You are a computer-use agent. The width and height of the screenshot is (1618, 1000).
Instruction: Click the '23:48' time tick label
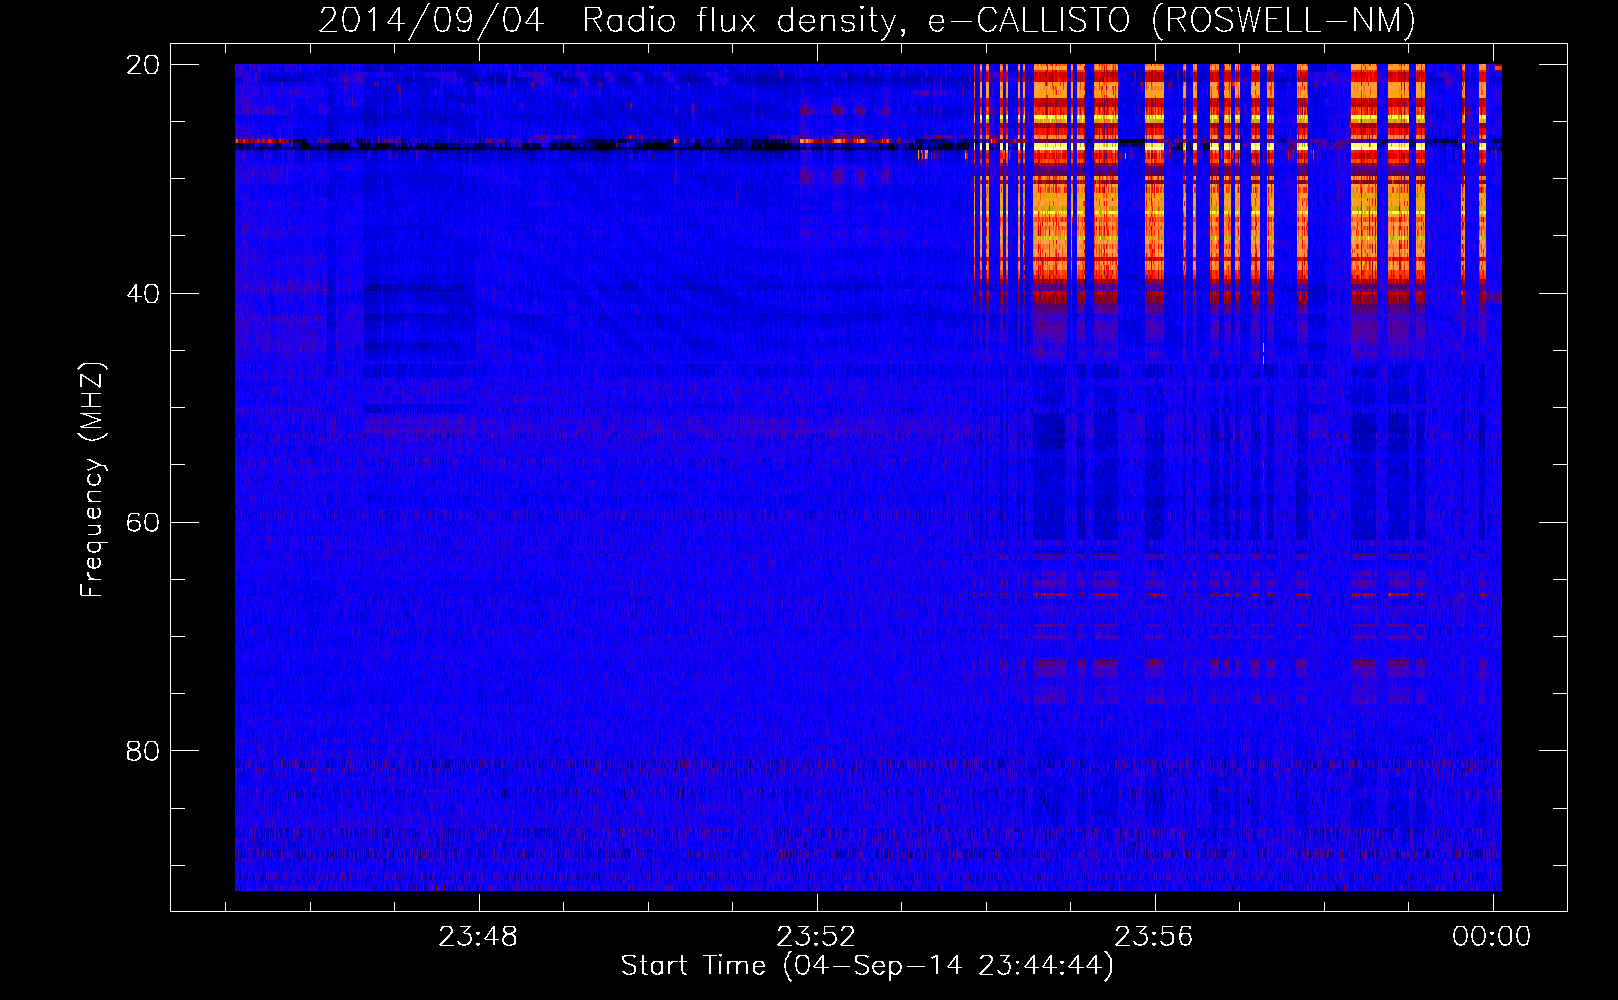(x=478, y=937)
